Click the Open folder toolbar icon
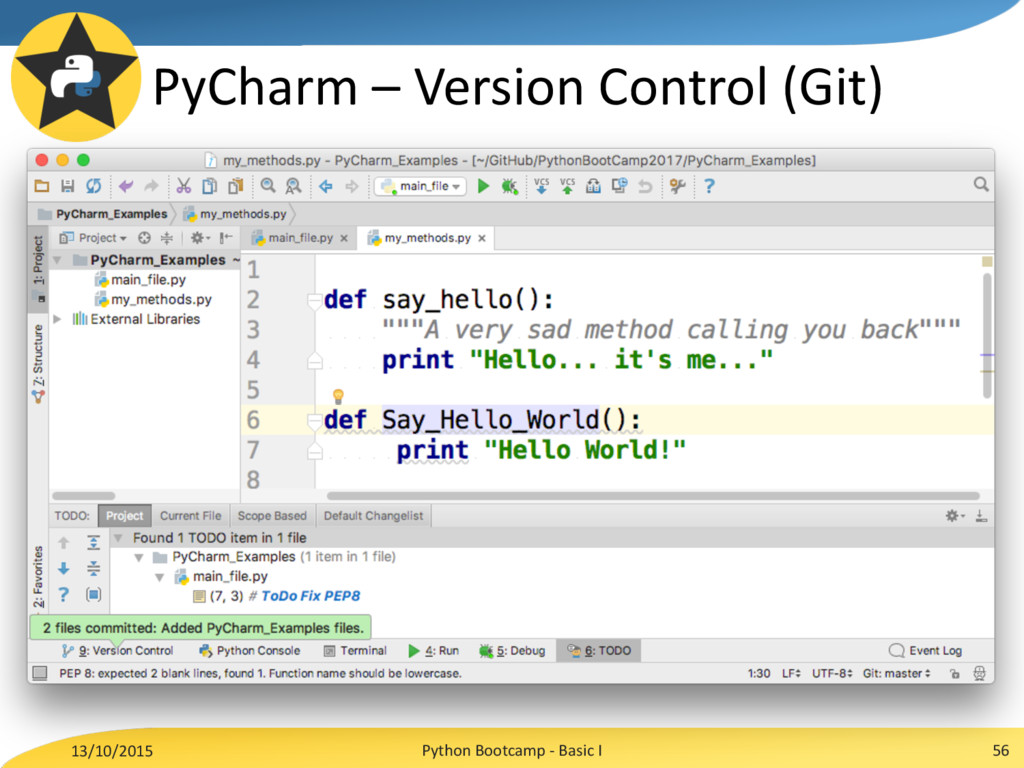Viewport: 1024px width, 768px height. pos(42,186)
